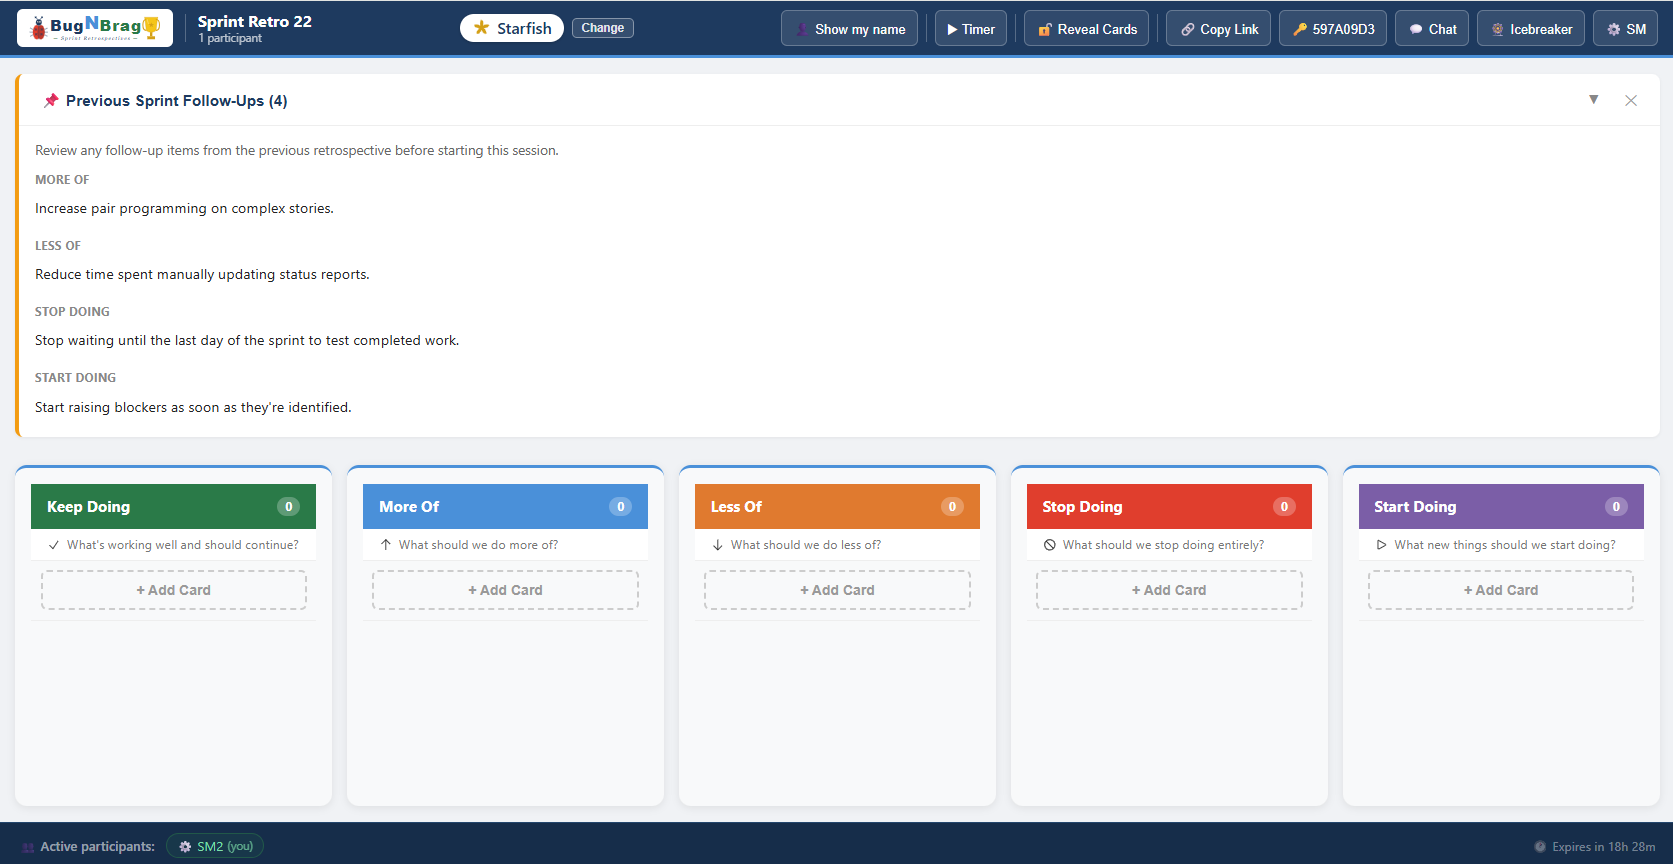Collapse the Previous Sprint Follow-Ups panel
Viewport: 1673px width, 864px height.
[1593, 99]
